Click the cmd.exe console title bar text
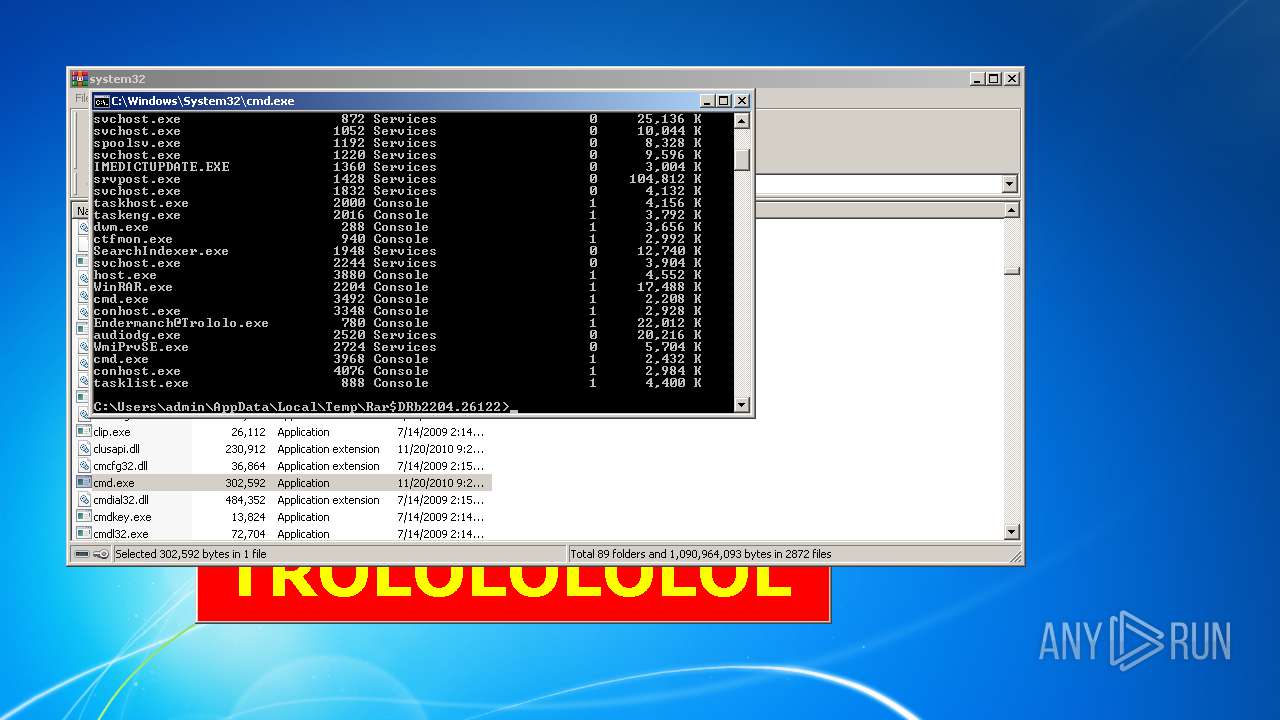This screenshot has height=720, width=1280. pos(203,101)
